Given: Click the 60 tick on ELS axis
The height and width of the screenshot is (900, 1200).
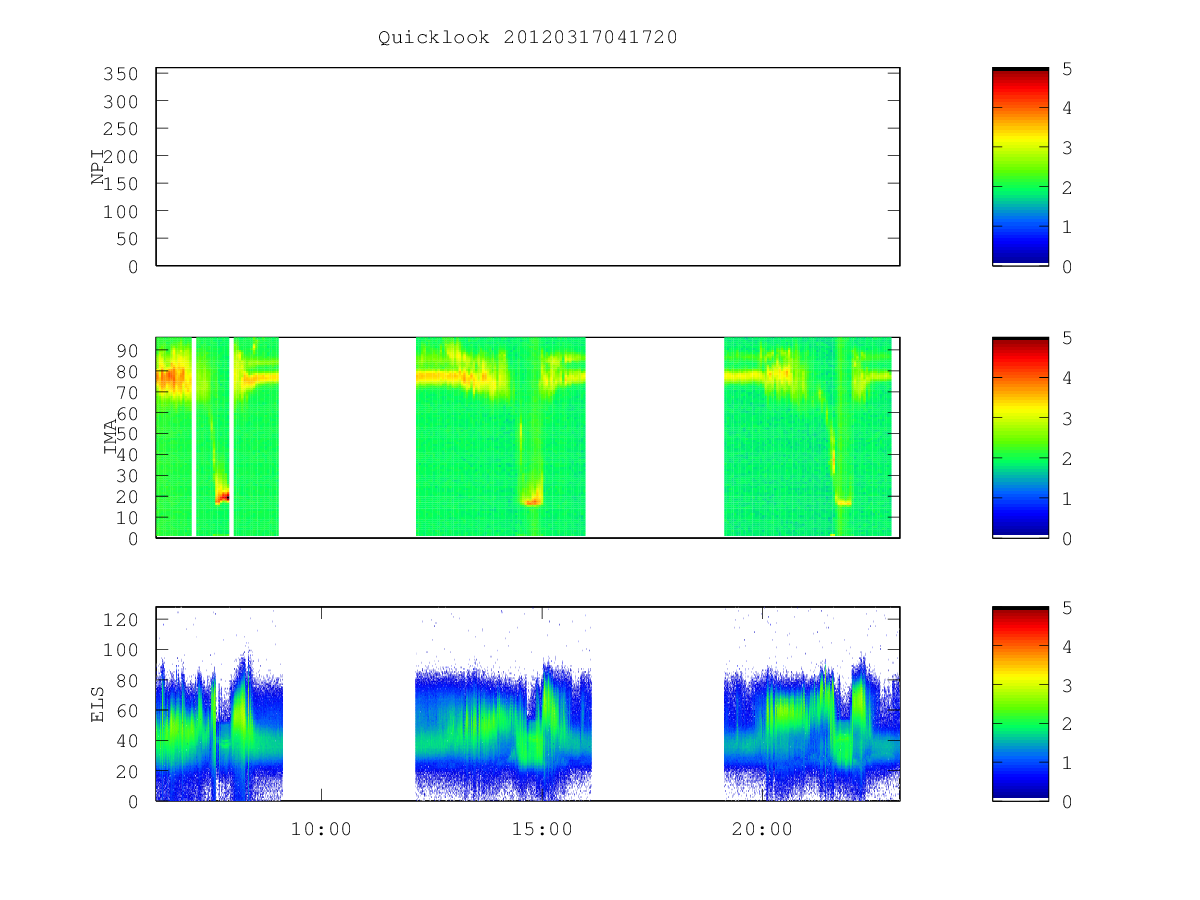Looking at the screenshot, I should click(x=126, y=711).
